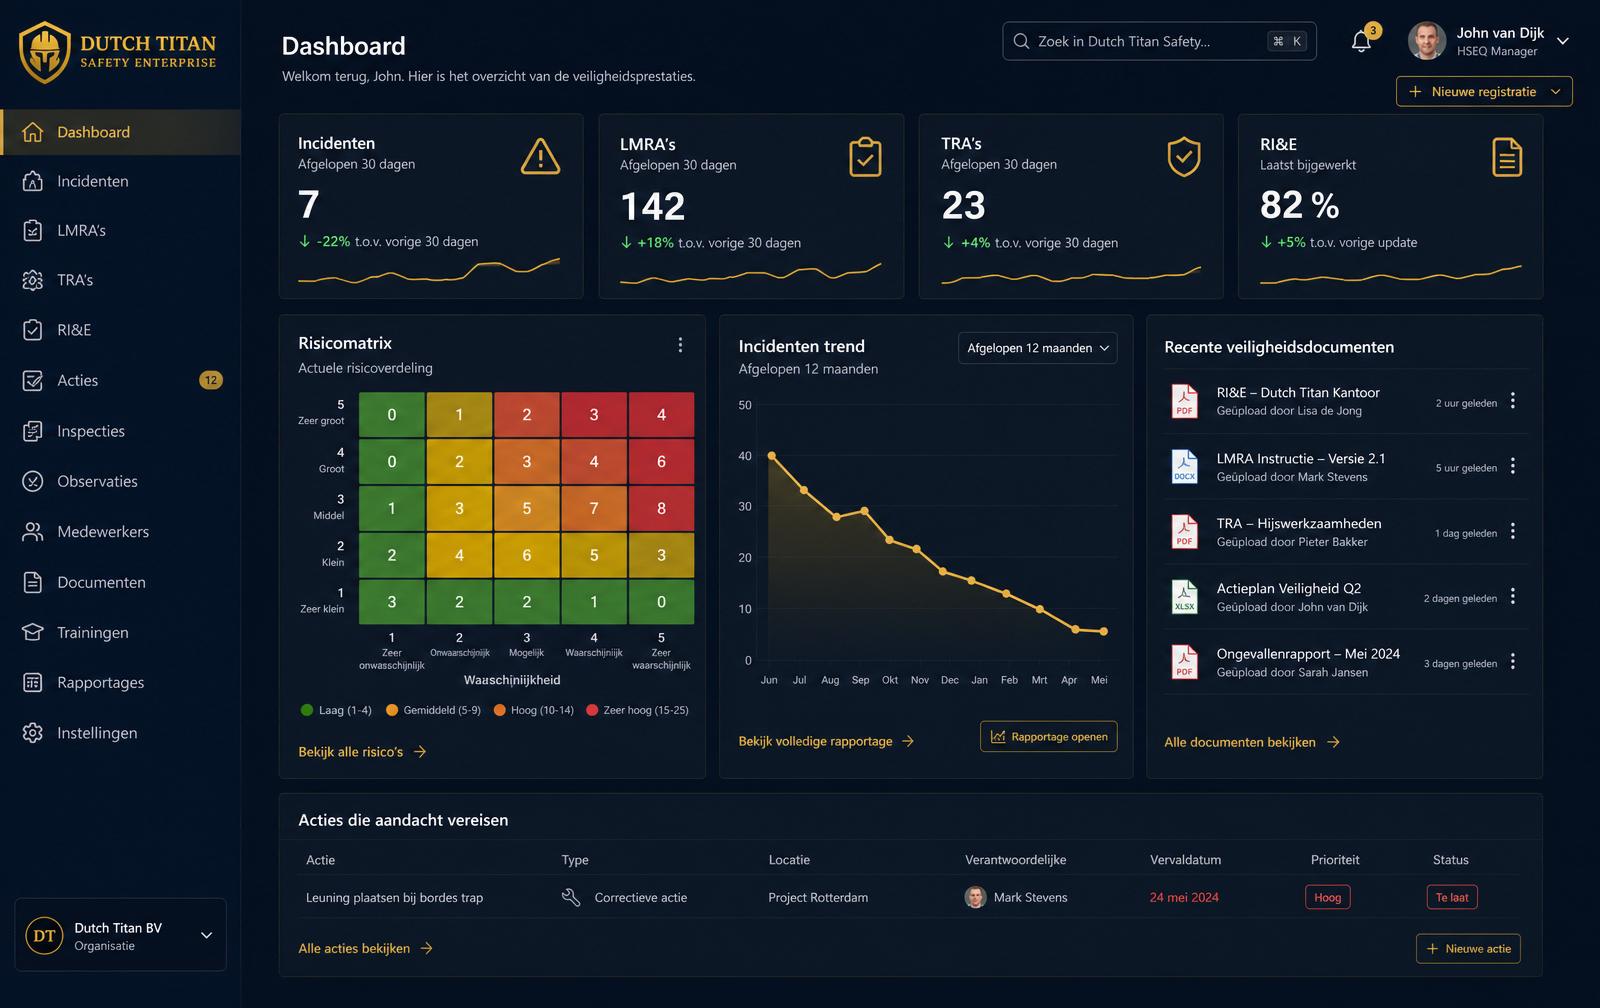This screenshot has height=1008, width=1600.
Task: Follow the Bekijk volledige rapportage link
Action: click(826, 741)
